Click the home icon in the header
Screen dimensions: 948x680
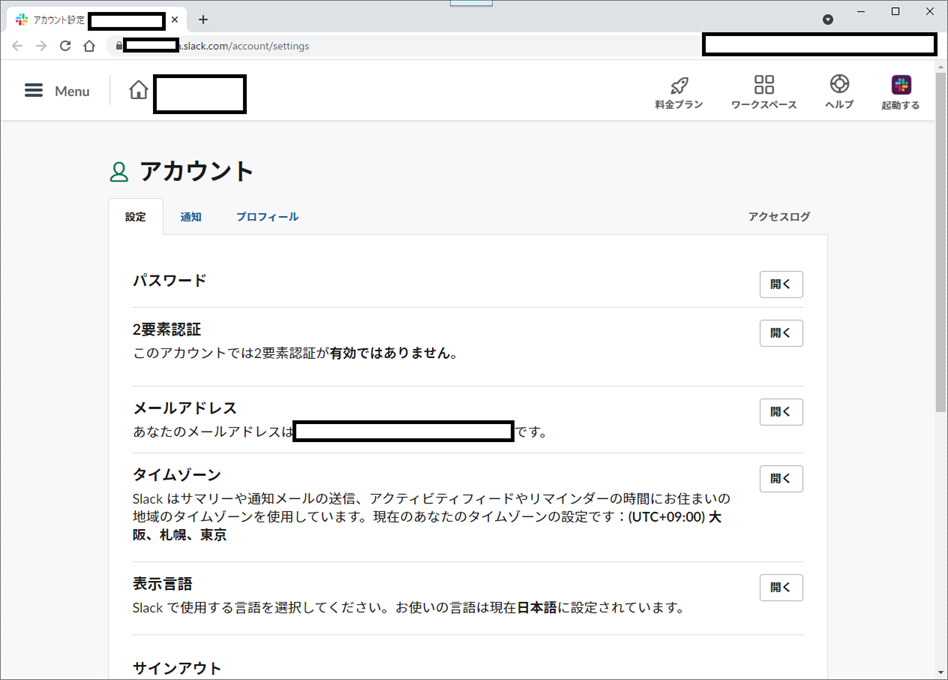pos(138,90)
